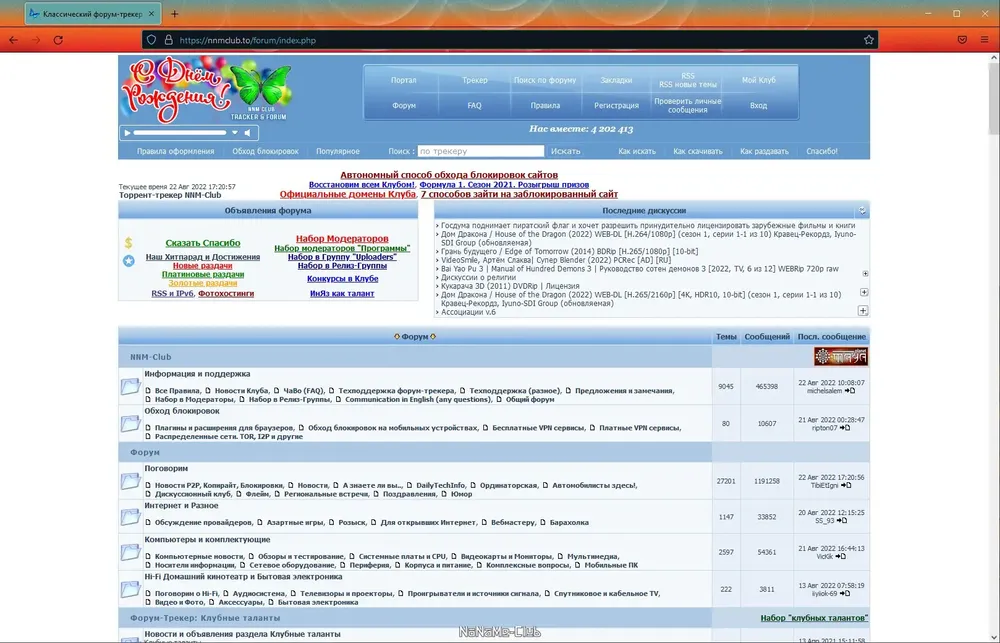Open the Регистрация navigation menu item
Screen dimensions: 1000x643
coord(616,106)
